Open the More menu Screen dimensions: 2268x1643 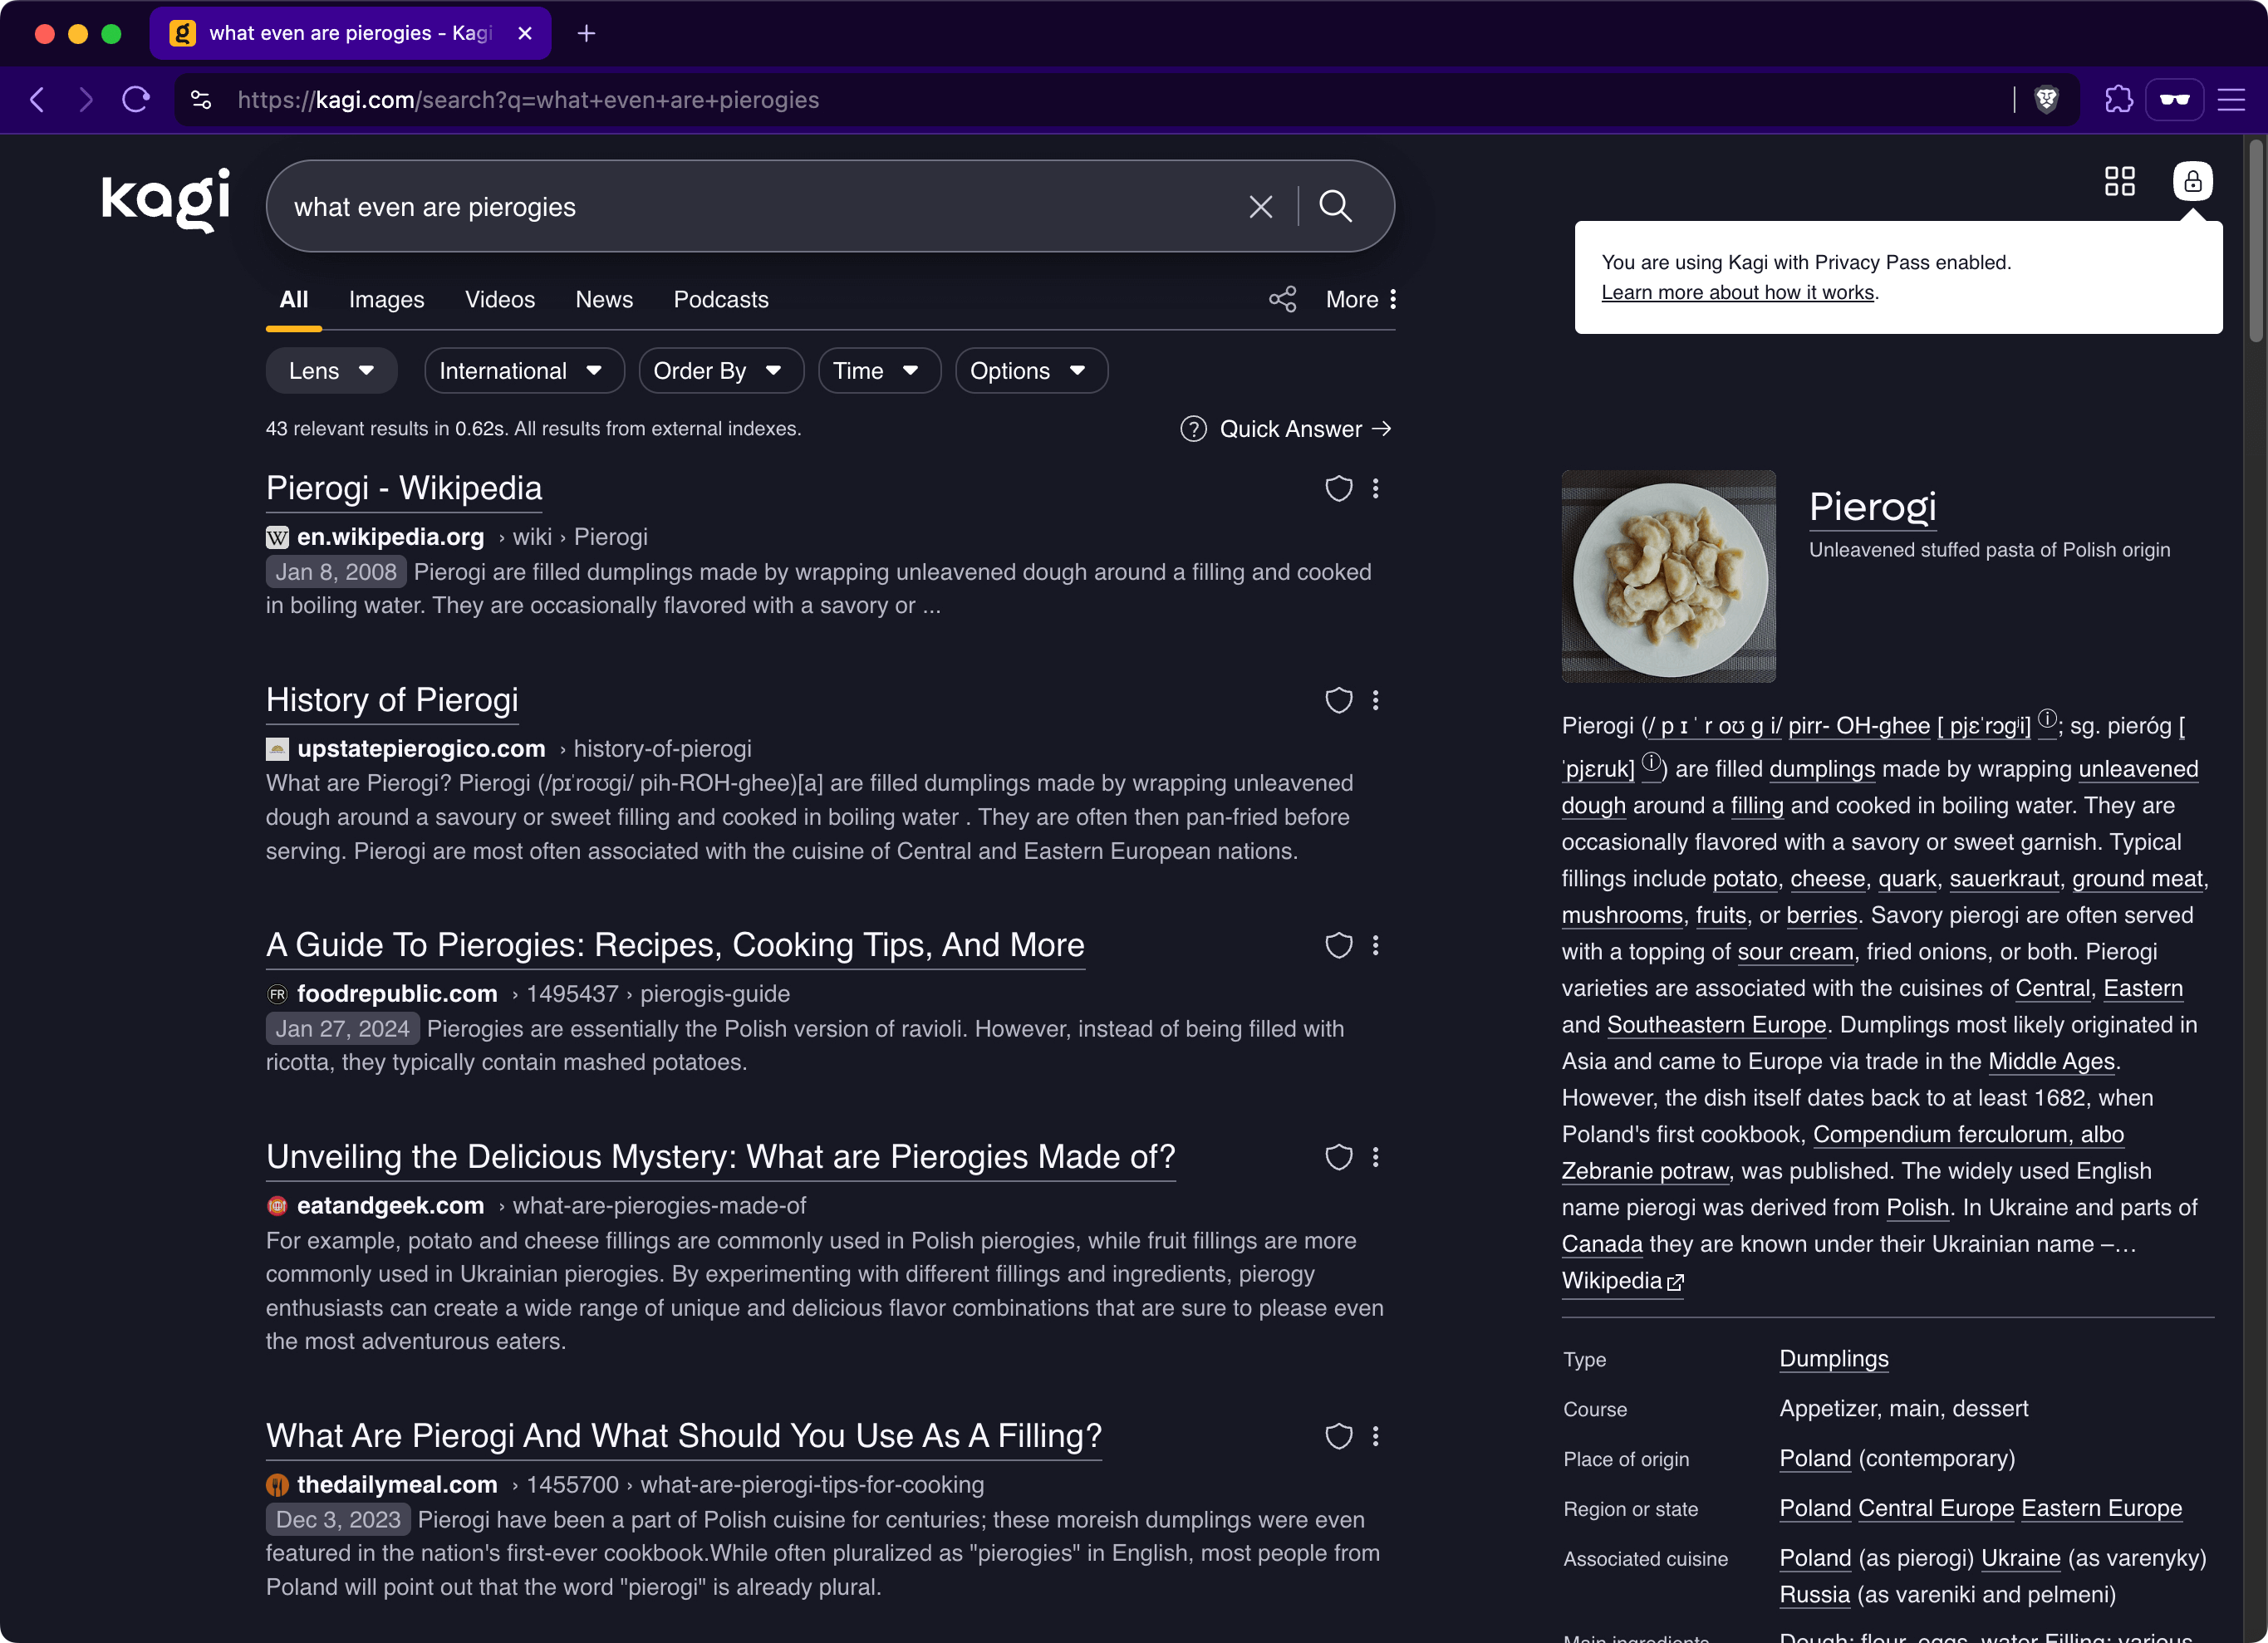coord(1361,299)
